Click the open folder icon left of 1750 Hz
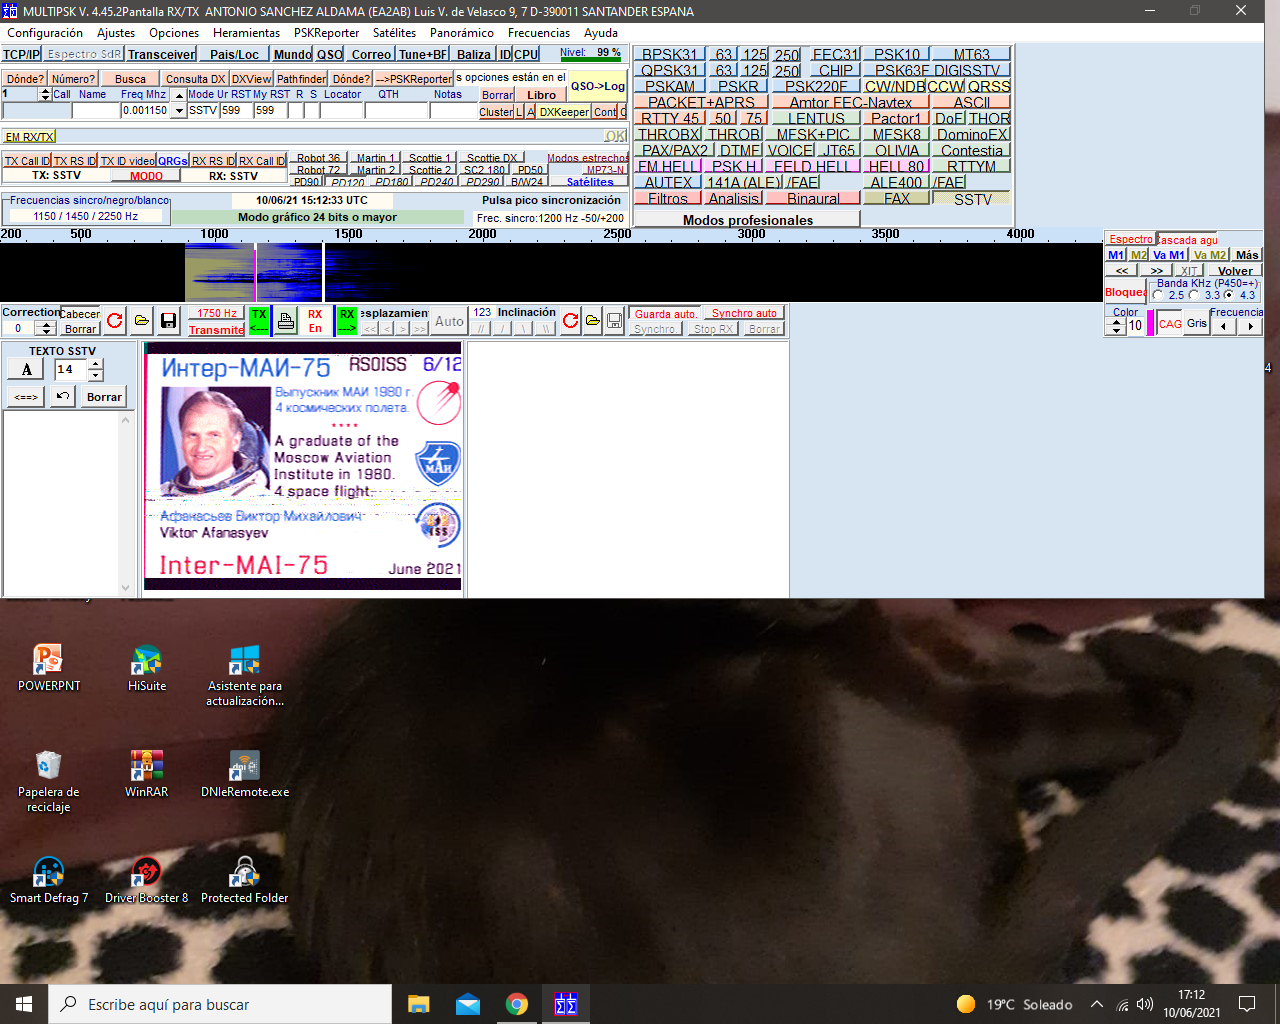 (142, 321)
